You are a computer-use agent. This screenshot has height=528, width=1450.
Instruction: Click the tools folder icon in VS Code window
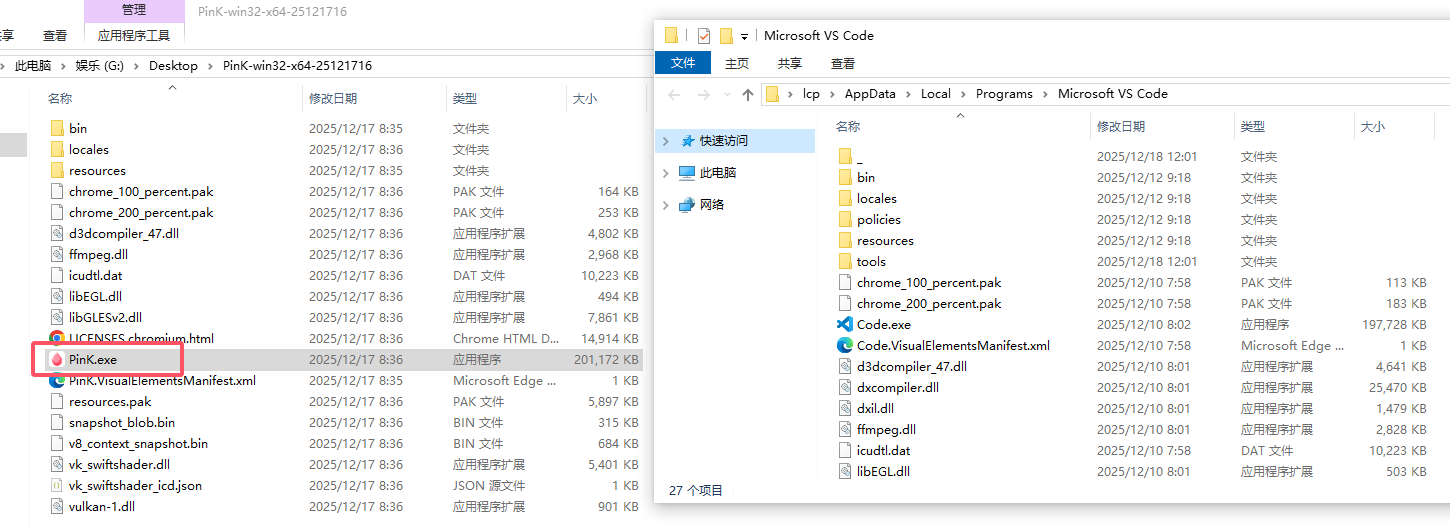point(845,261)
